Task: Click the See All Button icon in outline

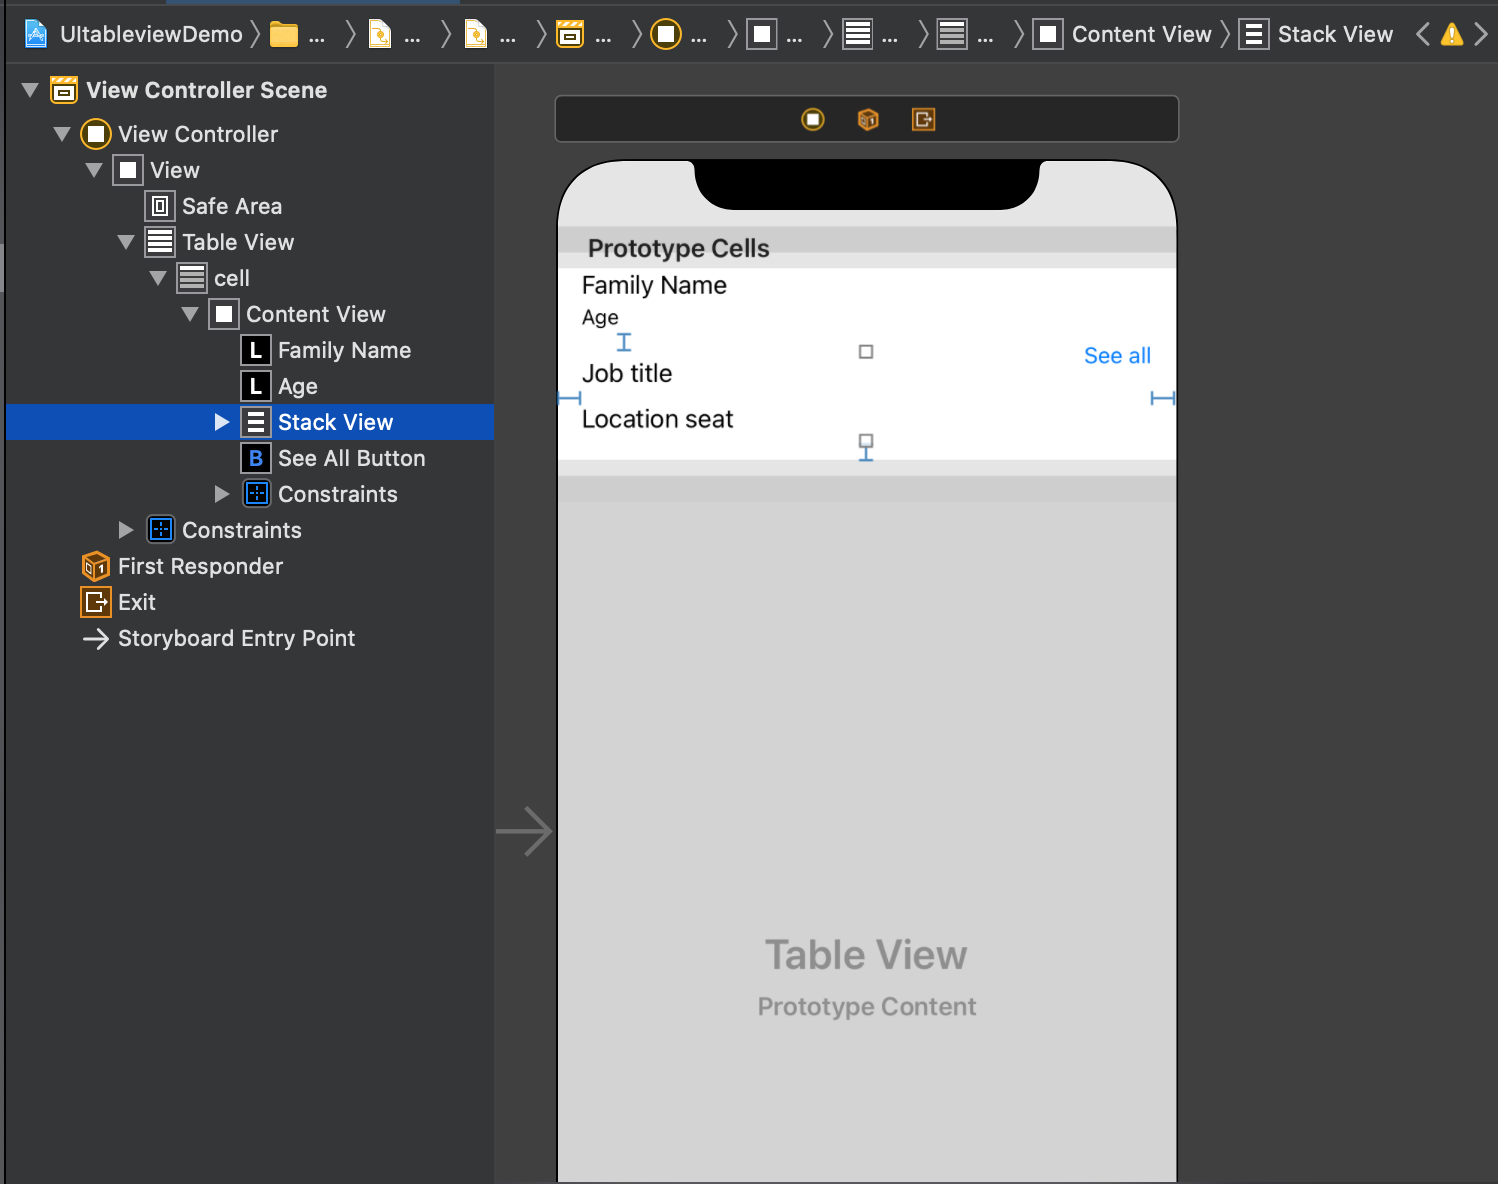Action: 256,458
